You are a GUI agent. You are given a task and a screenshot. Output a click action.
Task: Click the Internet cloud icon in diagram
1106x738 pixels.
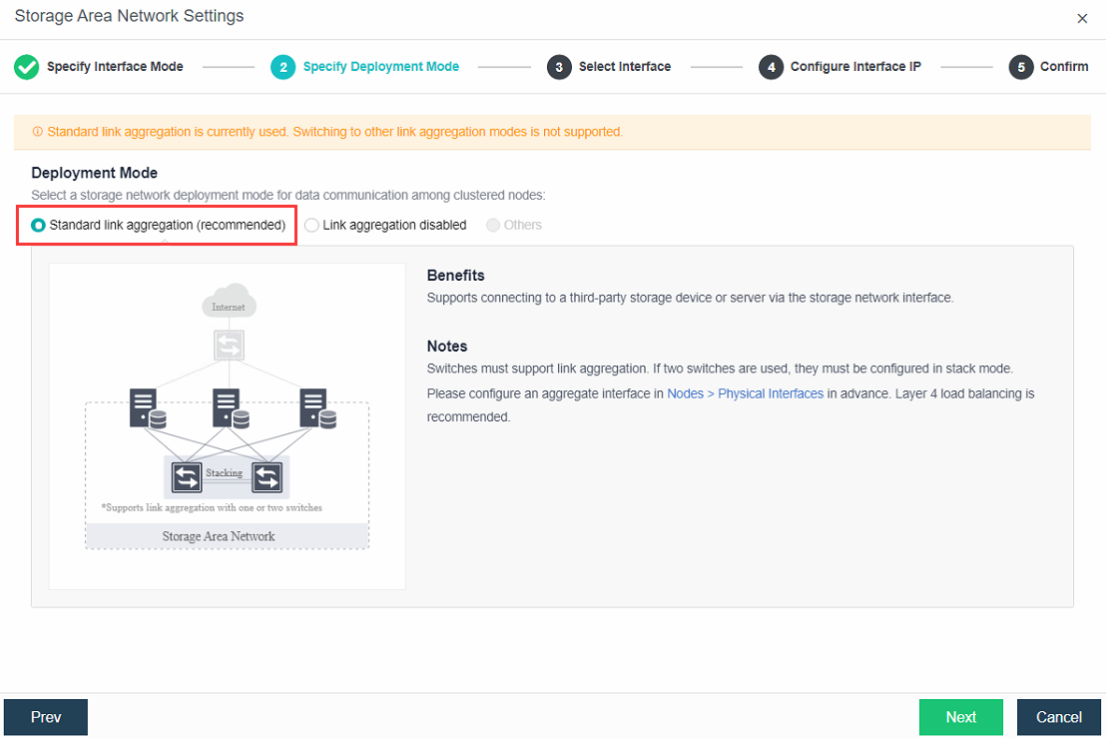pos(228,304)
